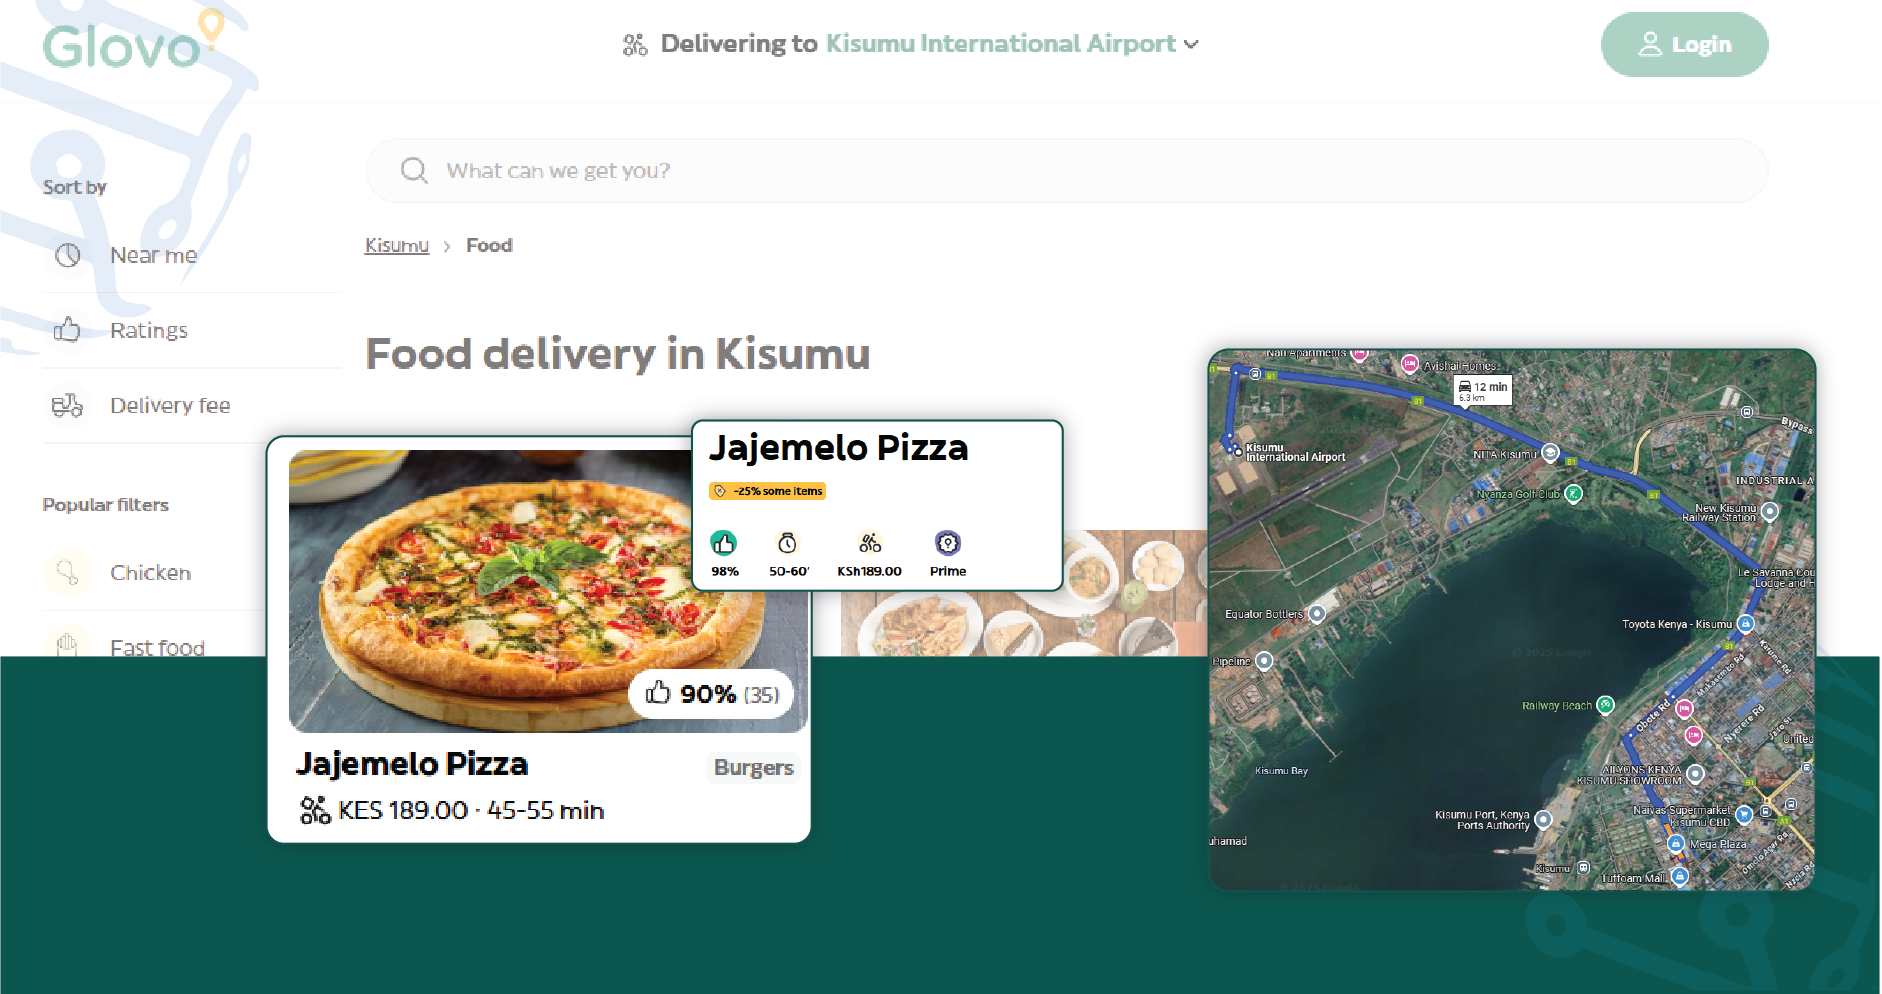Open the delivery address dropdown chevron

1191,44
